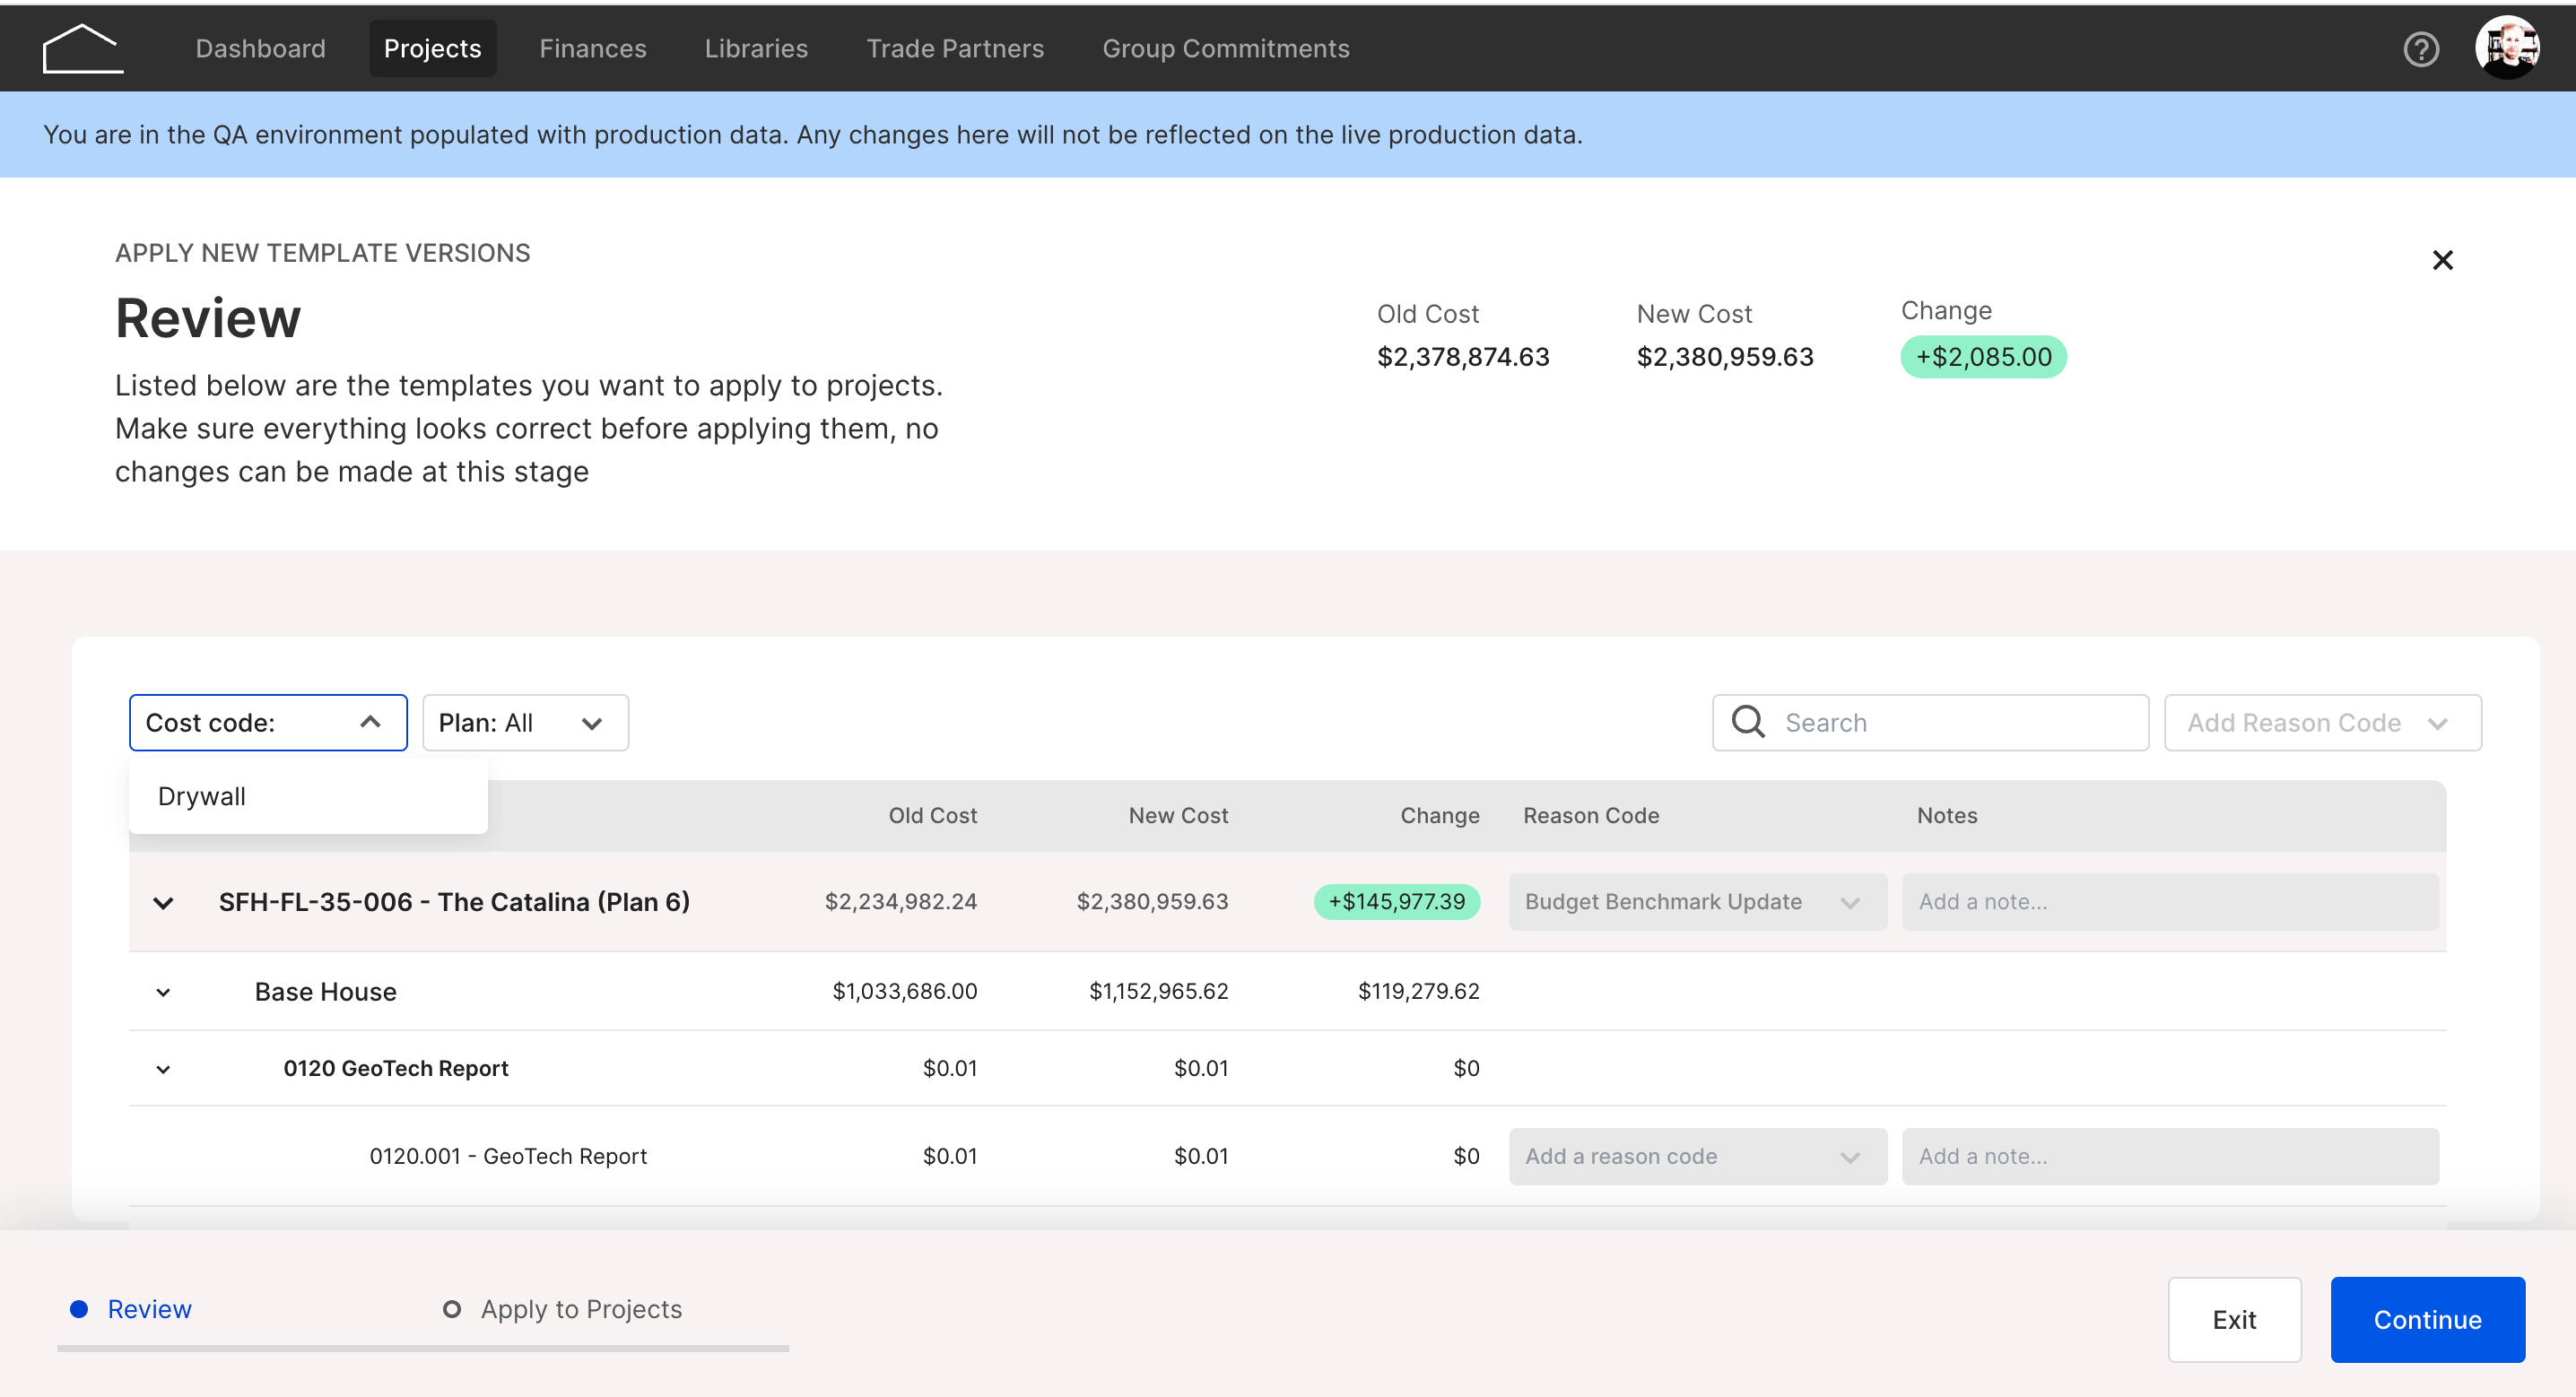Open the Add Reason Code dropdown
2576x1397 pixels.
[2322, 722]
